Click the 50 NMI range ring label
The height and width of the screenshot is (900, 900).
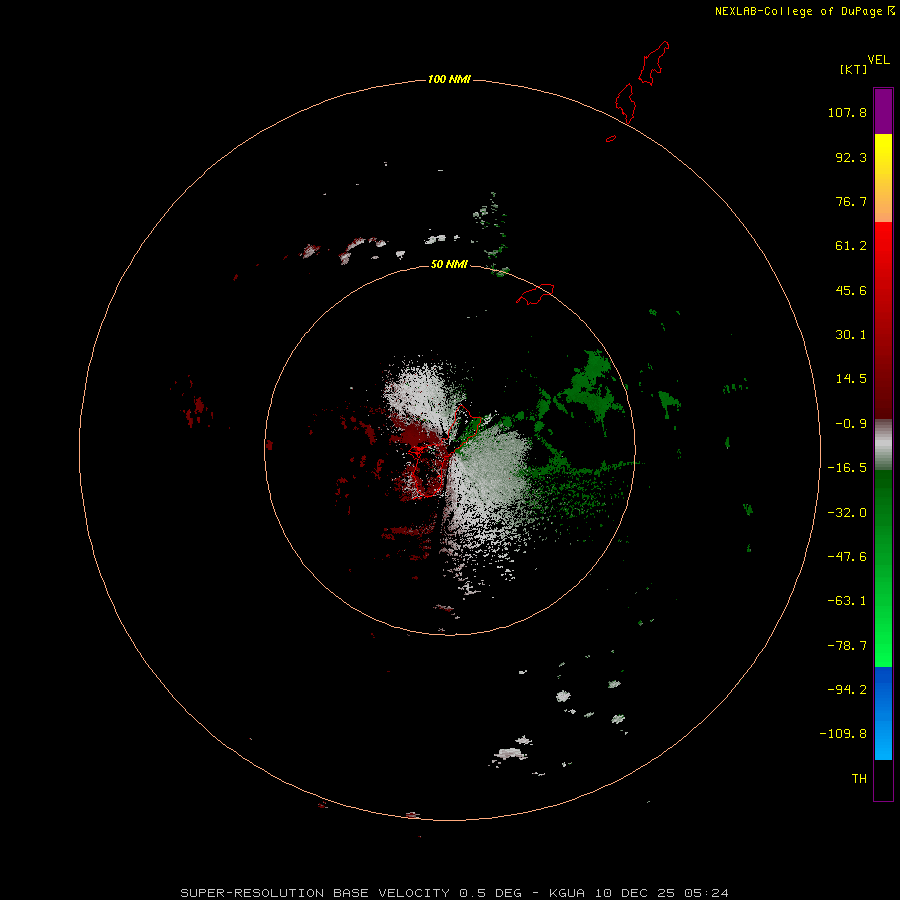[449, 264]
